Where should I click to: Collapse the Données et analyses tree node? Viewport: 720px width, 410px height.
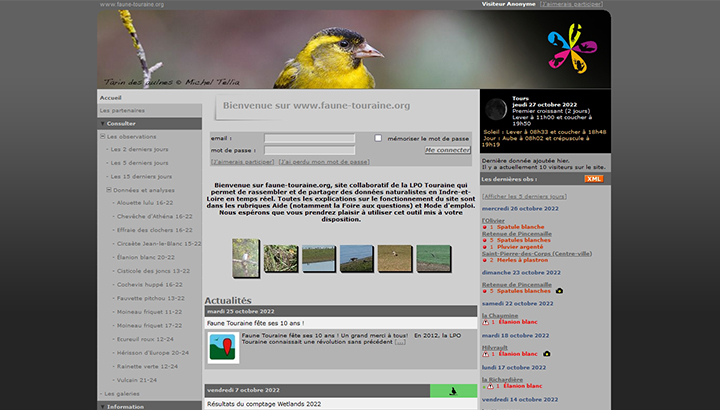pyautogui.click(x=109, y=190)
